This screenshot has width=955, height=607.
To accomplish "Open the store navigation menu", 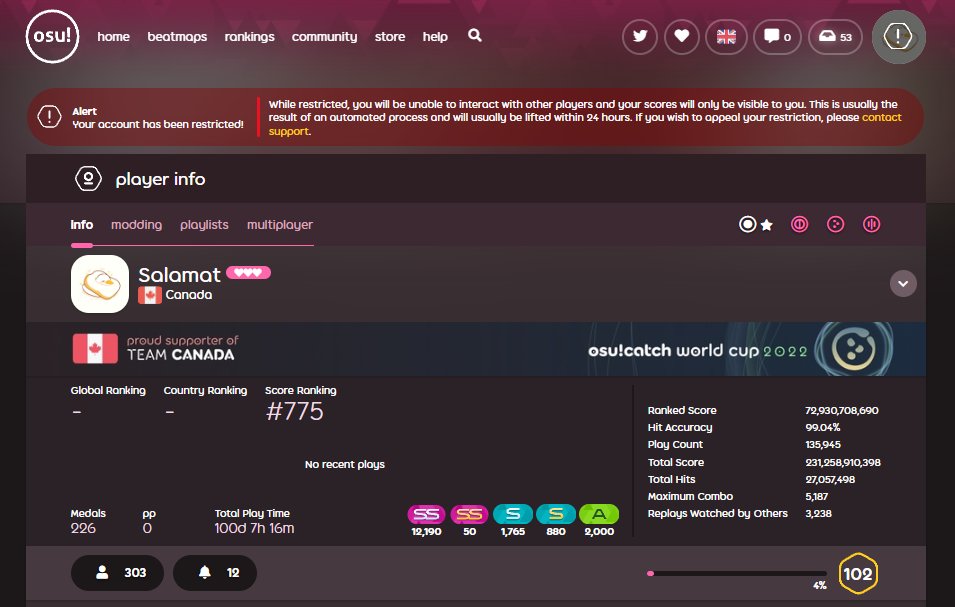I will pyautogui.click(x=390, y=37).
